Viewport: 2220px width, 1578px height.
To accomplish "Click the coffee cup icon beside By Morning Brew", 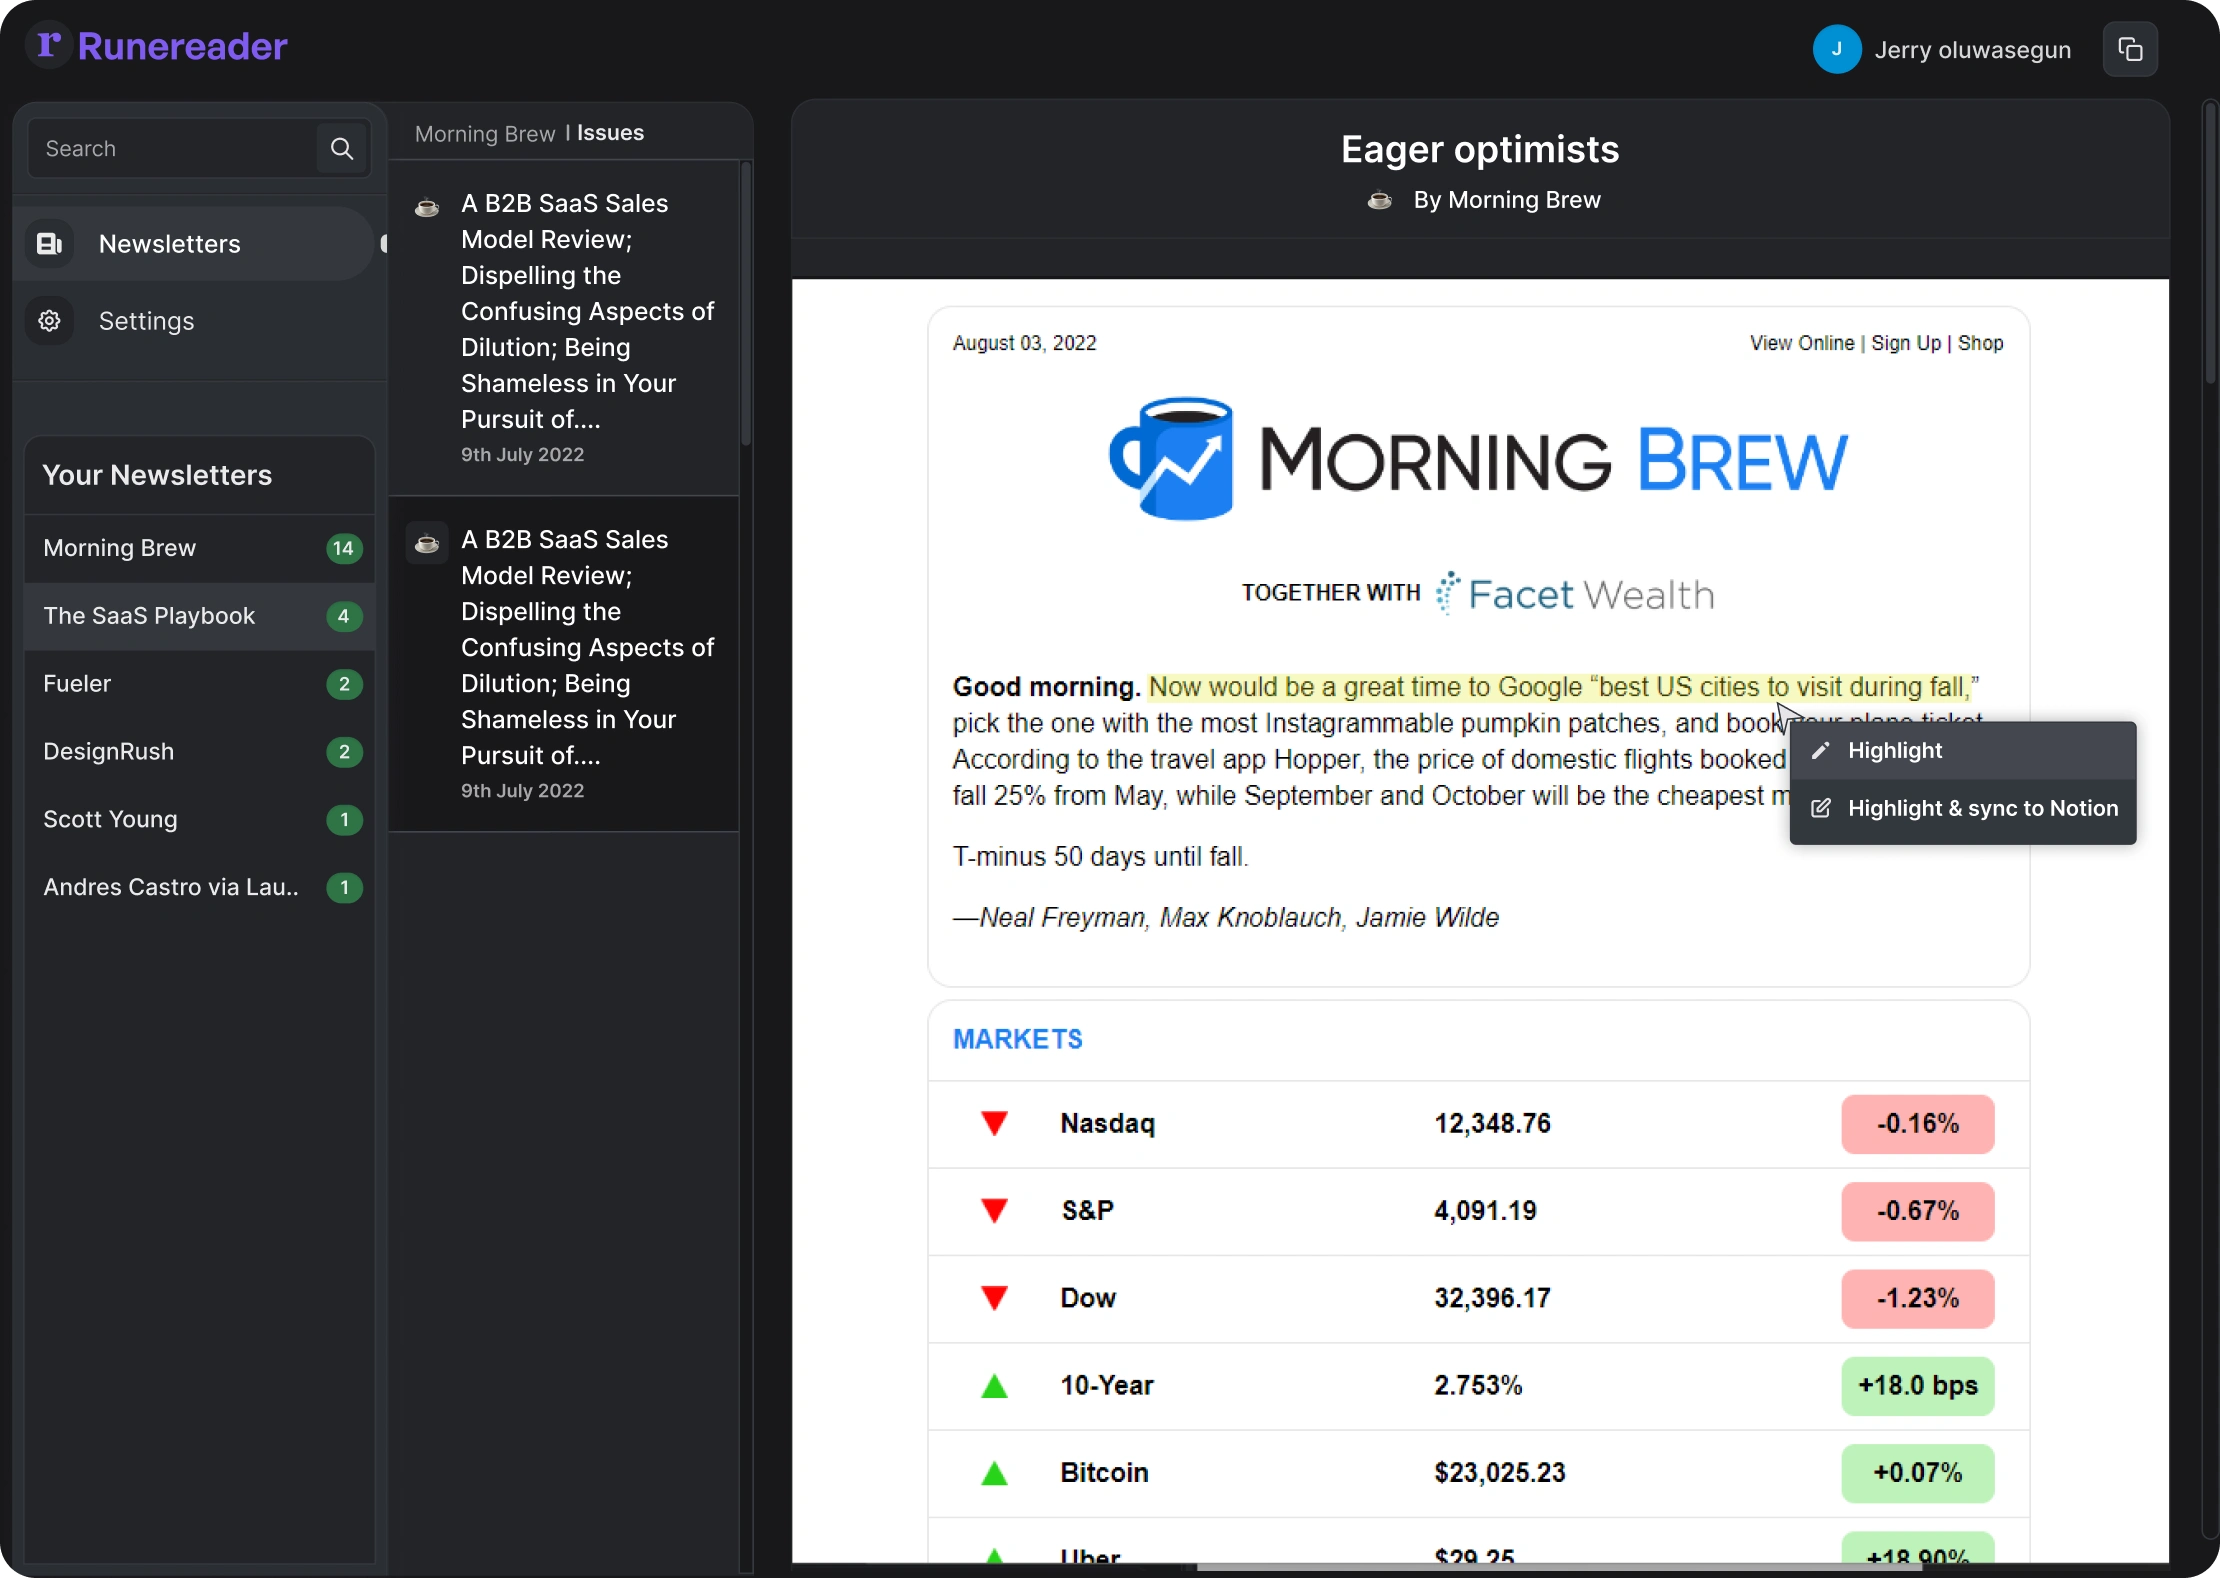I will [x=1380, y=200].
